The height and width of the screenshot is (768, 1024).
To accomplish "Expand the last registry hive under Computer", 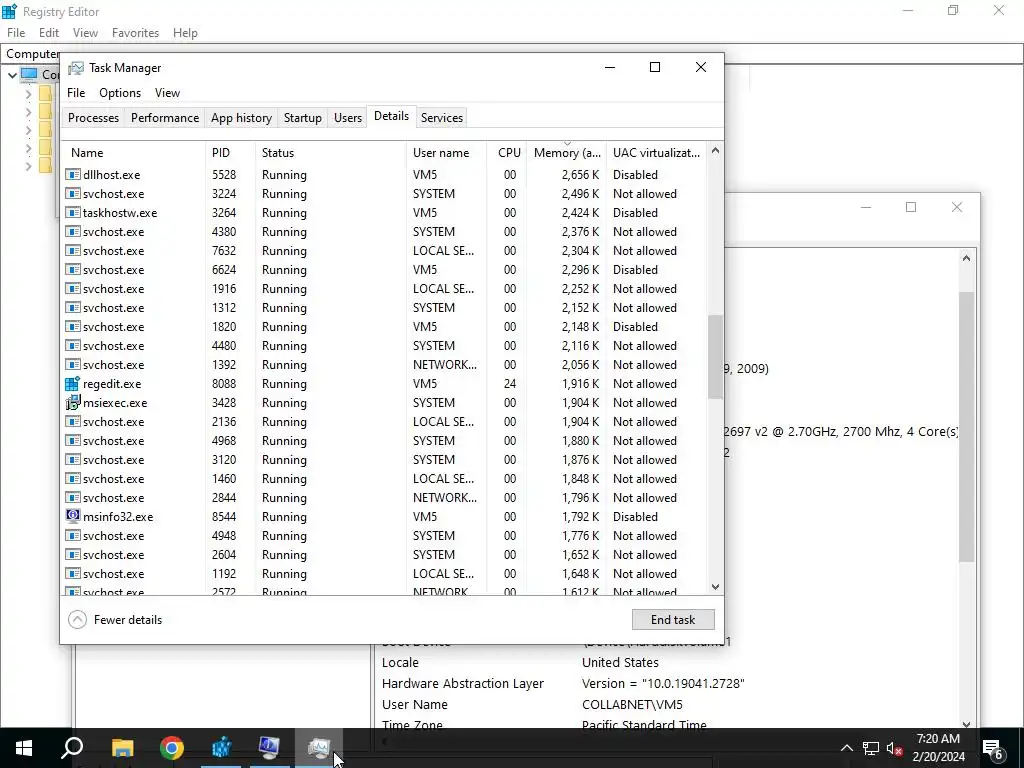I will (x=28, y=167).
